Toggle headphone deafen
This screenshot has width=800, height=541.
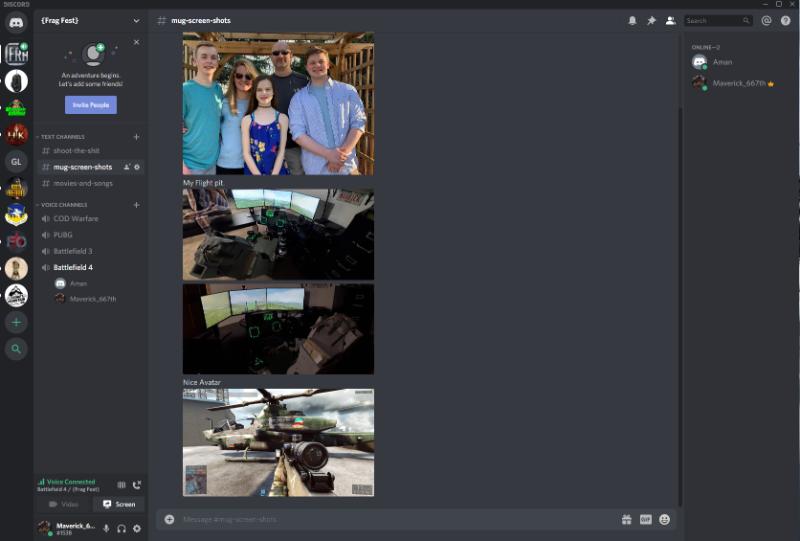pos(121,528)
